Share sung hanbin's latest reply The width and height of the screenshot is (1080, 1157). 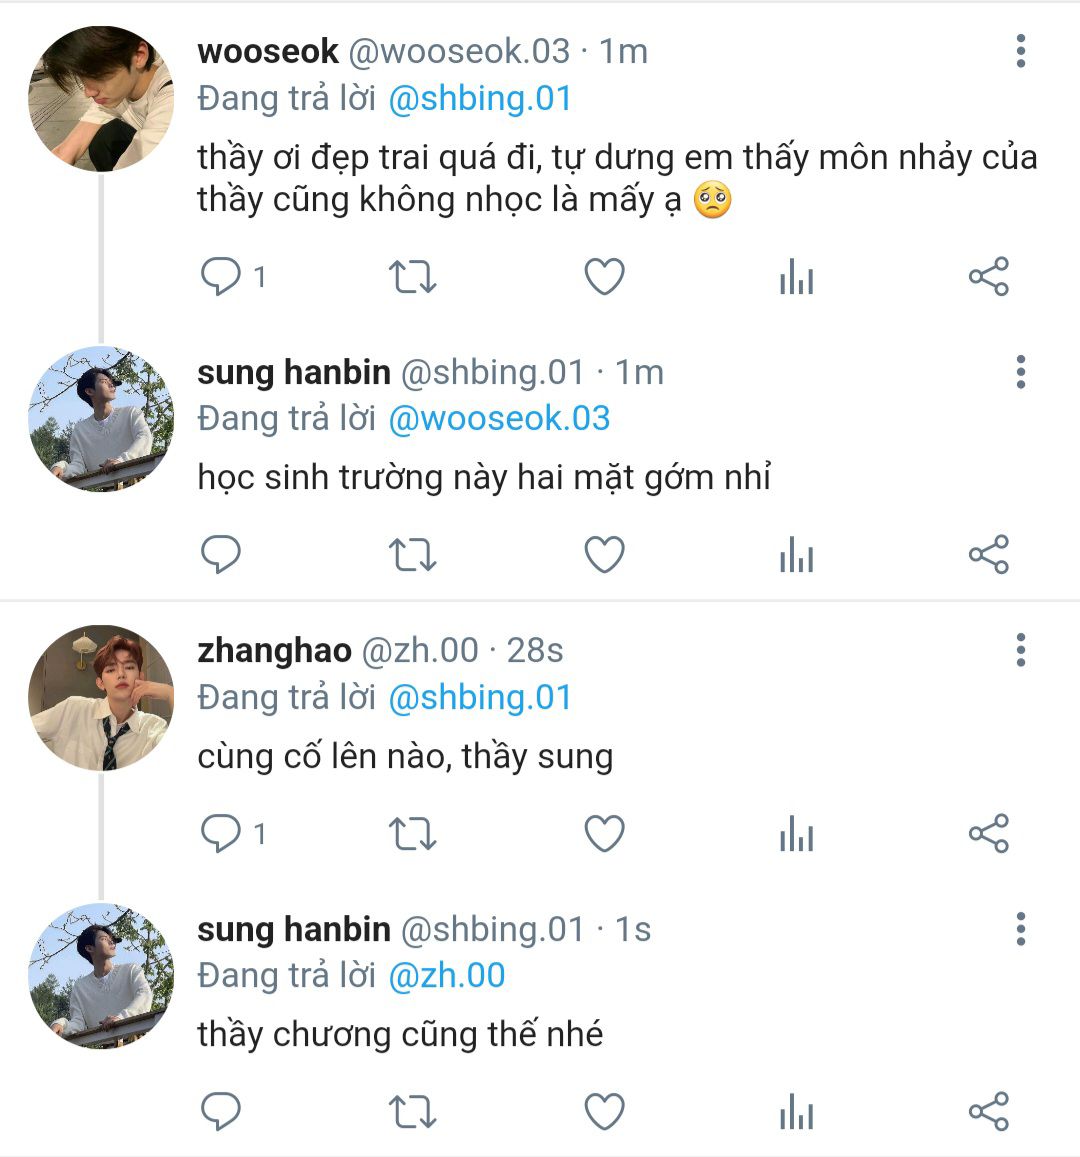[x=989, y=1111]
